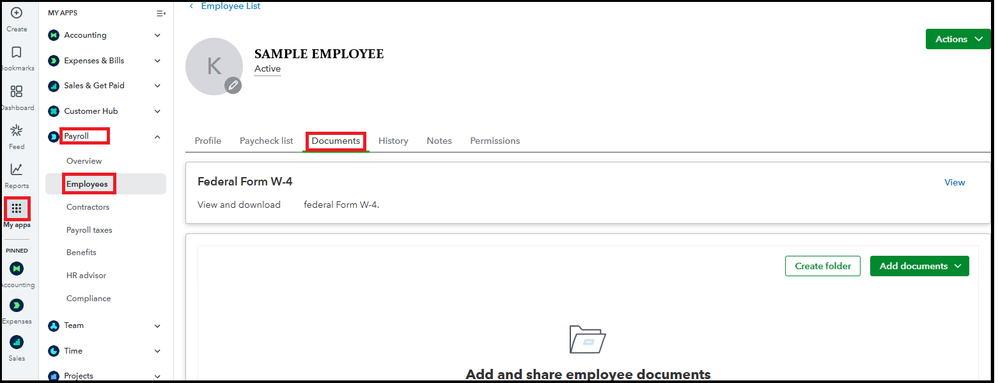Open Contractors under Payroll
The height and width of the screenshot is (383, 998).
[88, 207]
